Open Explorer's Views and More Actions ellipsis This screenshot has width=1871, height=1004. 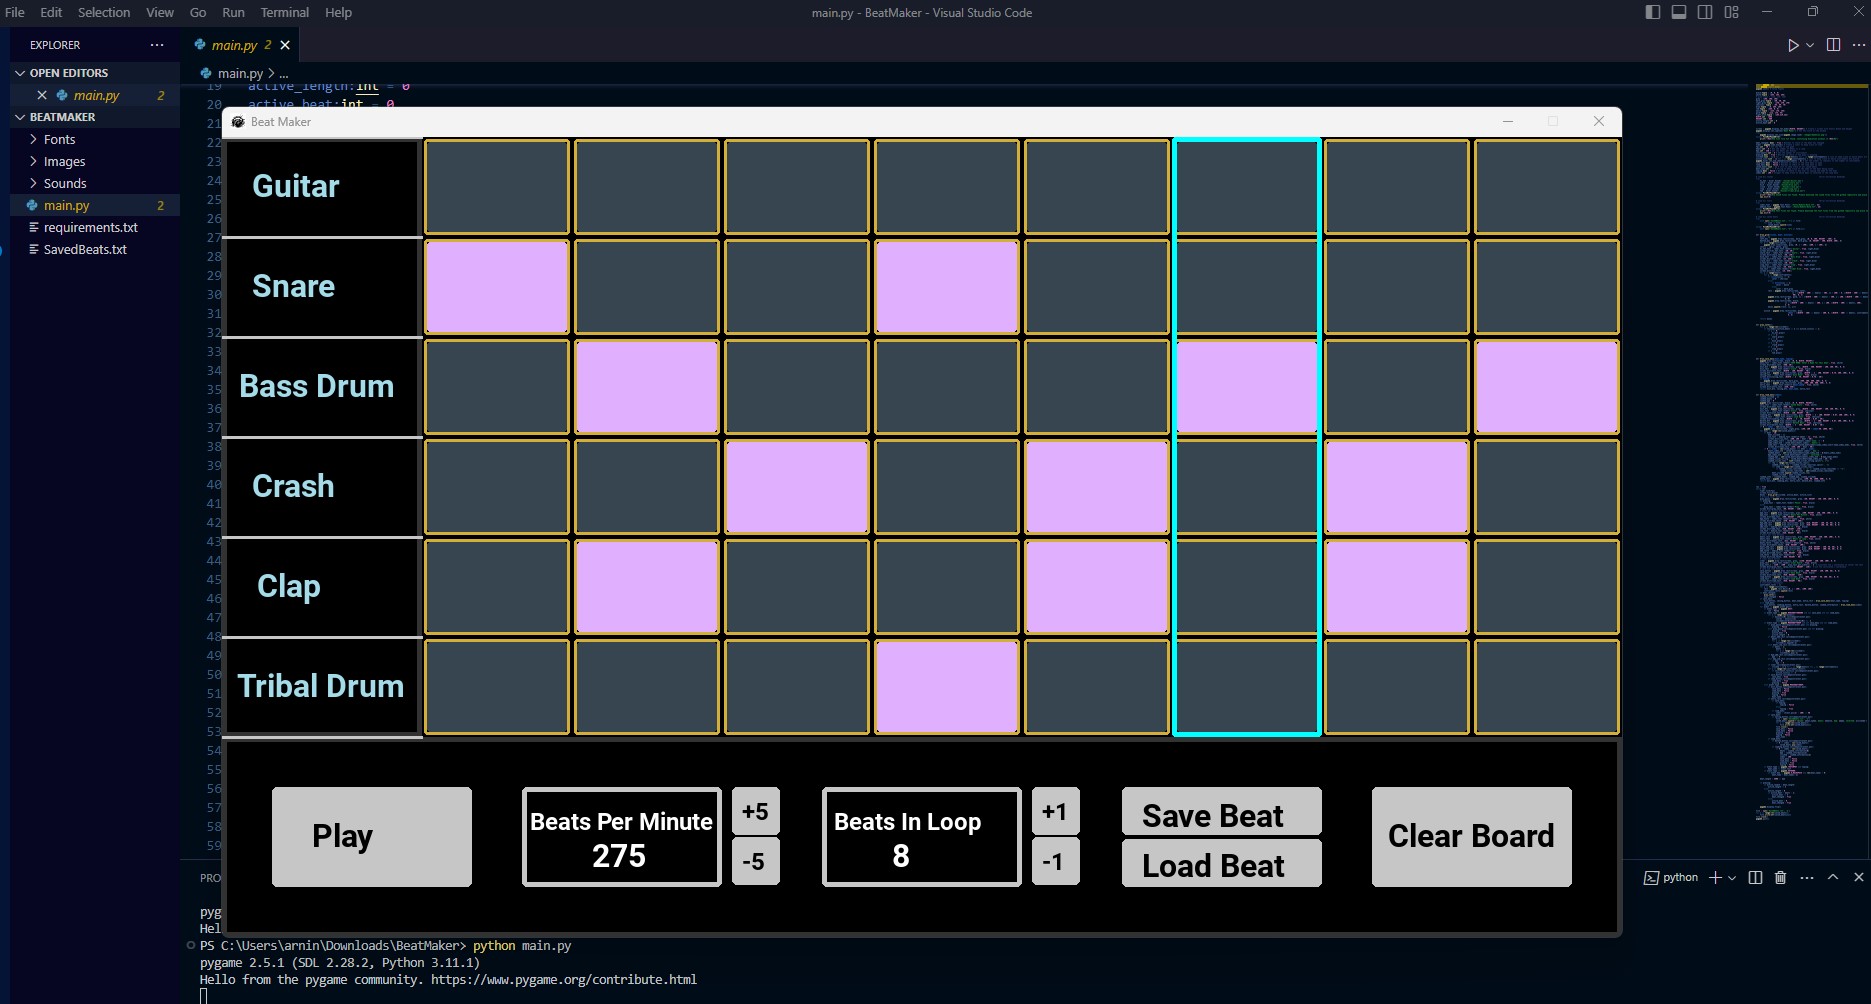157,45
